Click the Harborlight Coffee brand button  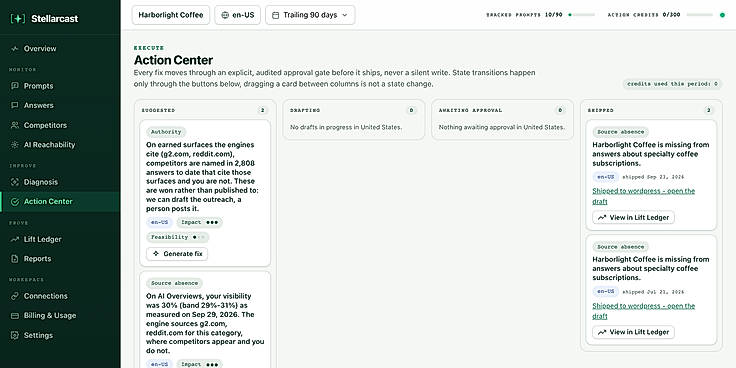tap(171, 15)
